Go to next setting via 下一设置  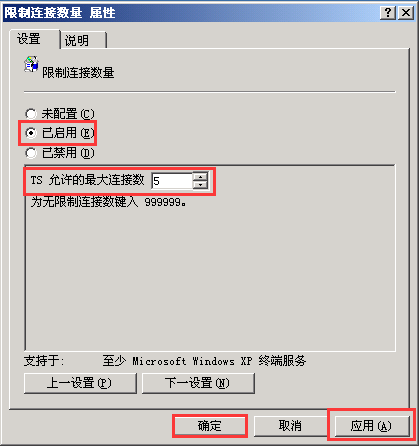tap(198, 383)
